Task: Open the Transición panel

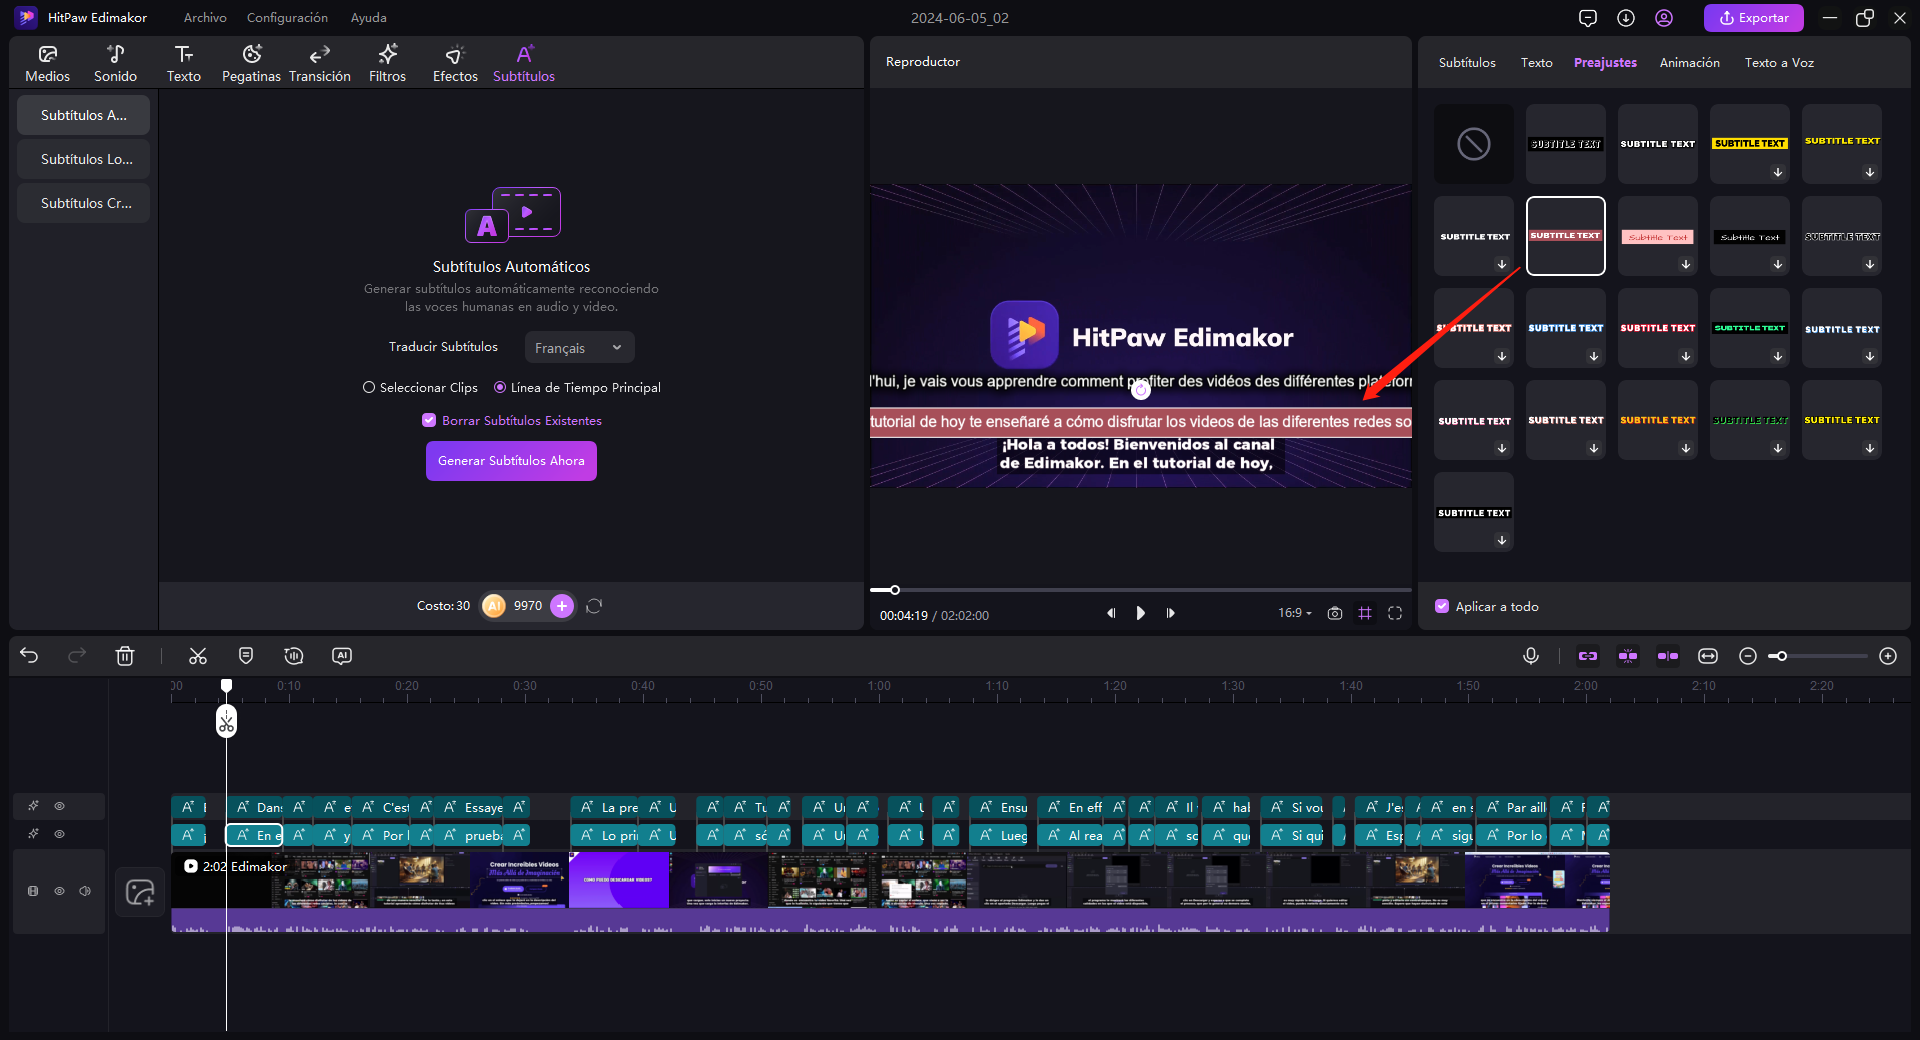Action: click(x=320, y=63)
